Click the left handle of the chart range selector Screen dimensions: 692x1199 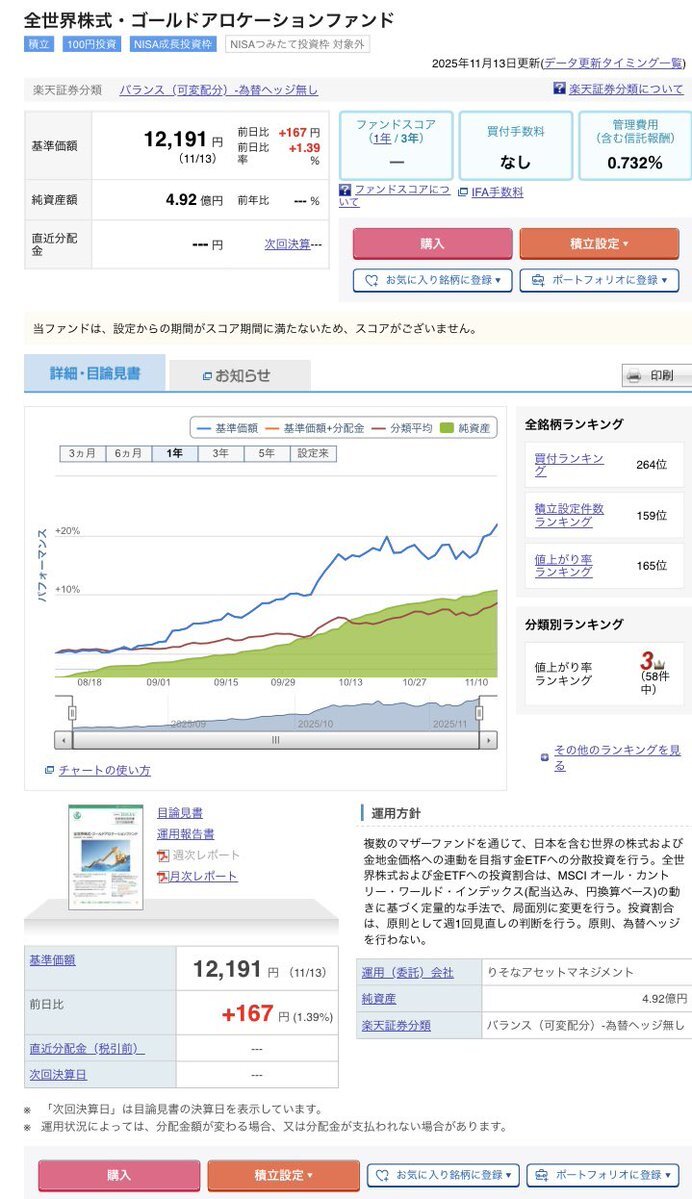pos(72,713)
